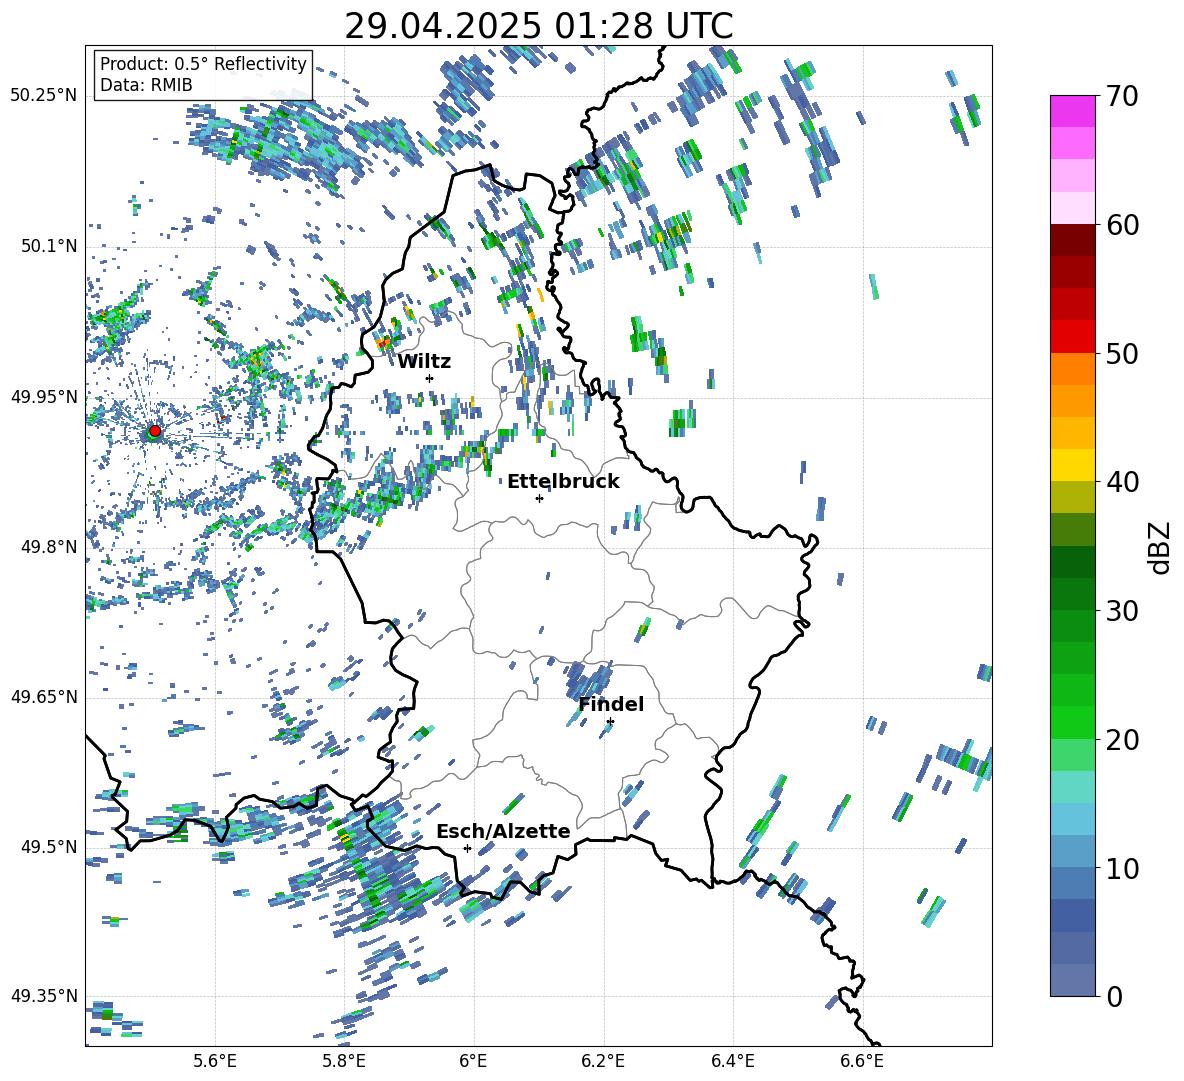Viewport: 1184px width, 1081px height.
Task: Click the 49.35°N latitude label
Action: (x=44, y=996)
